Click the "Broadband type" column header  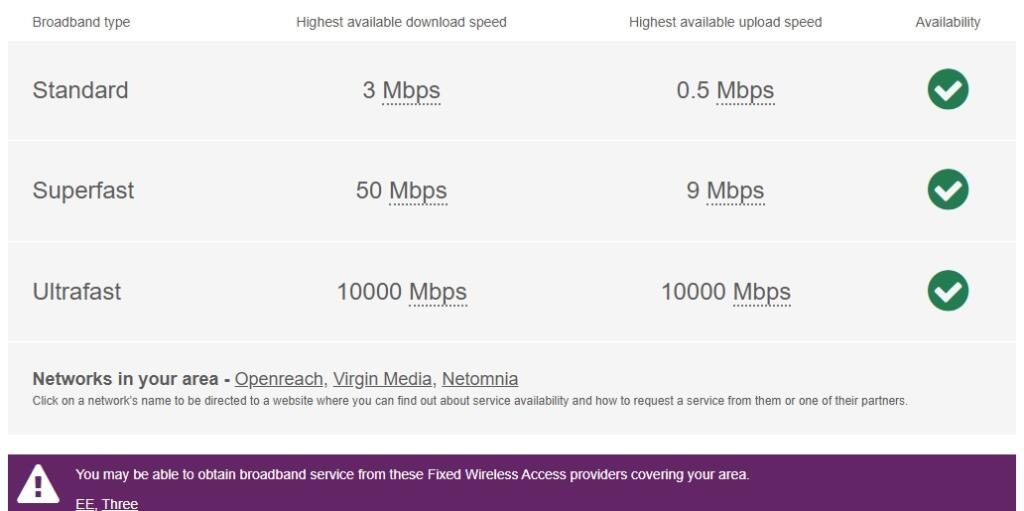pos(81,22)
